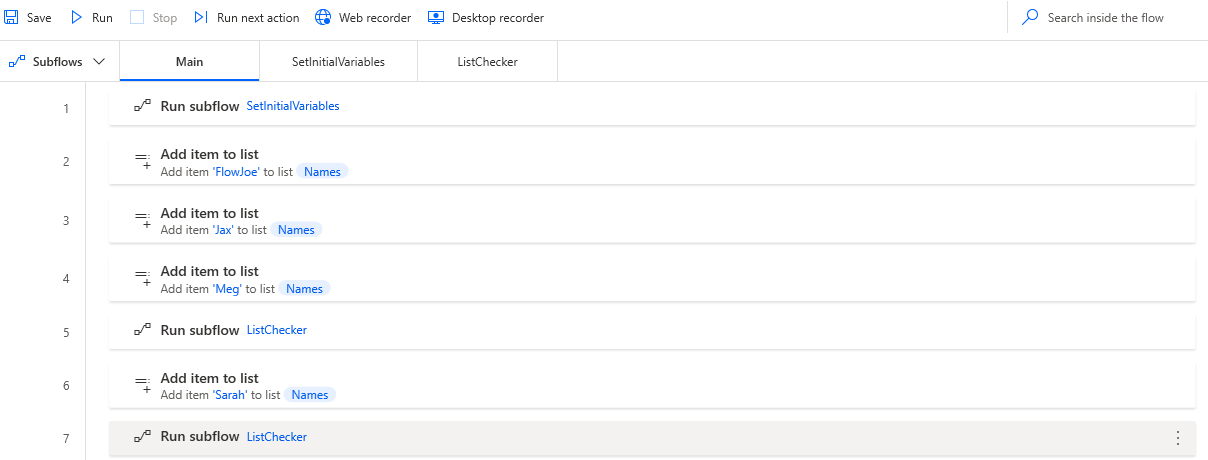
Task: Launch the Desktop recorder monitor icon
Action: [436, 18]
